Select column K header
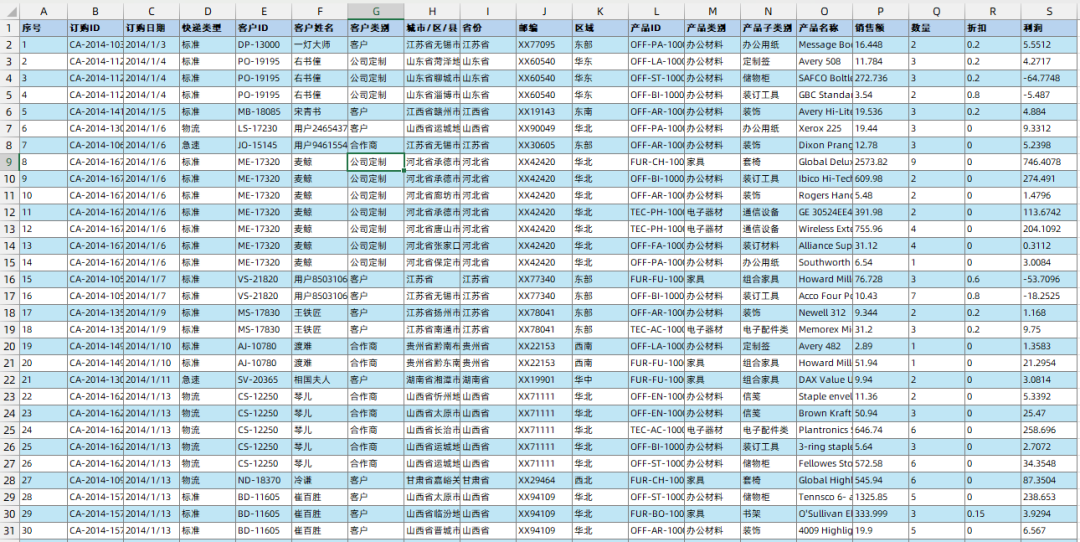 [x=600, y=11]
